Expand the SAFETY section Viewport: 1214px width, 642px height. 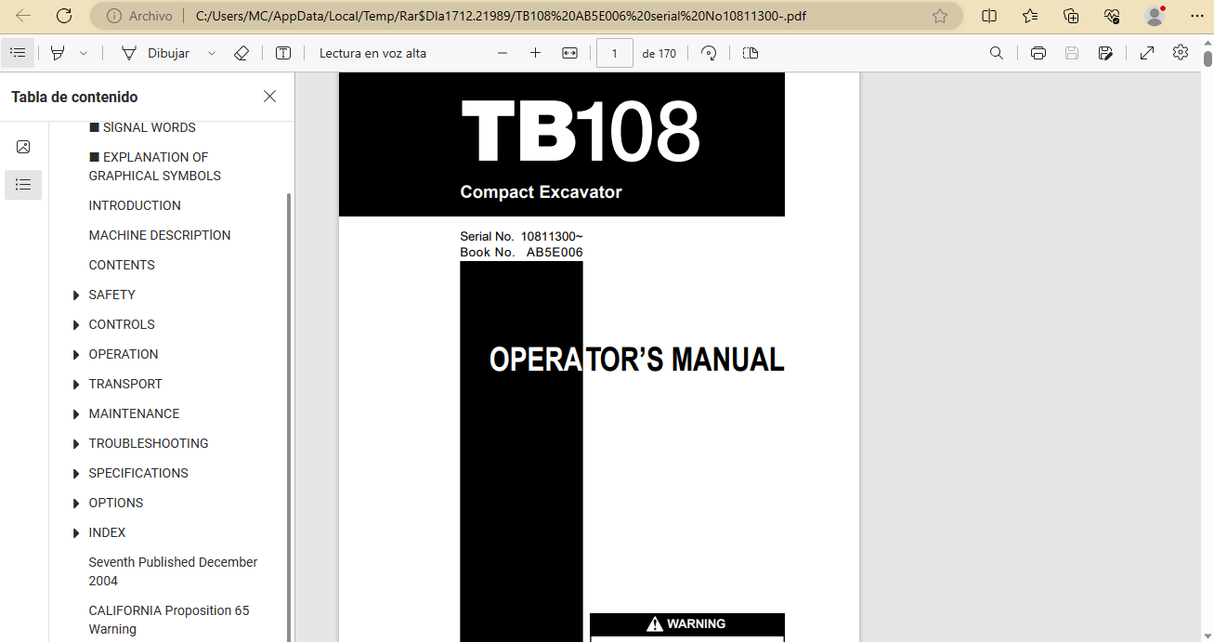[x=76, y=295]
